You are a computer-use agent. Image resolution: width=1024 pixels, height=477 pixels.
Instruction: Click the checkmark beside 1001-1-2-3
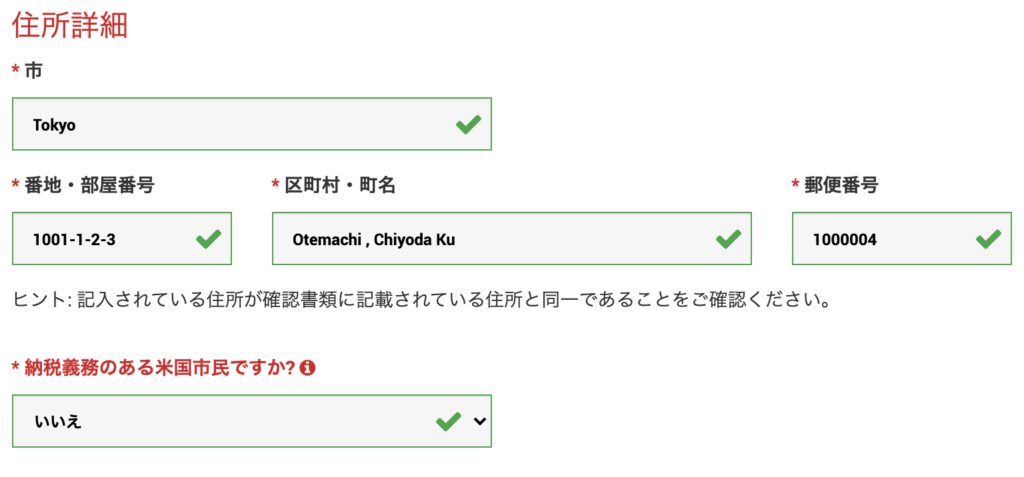[x=208, y=239]
